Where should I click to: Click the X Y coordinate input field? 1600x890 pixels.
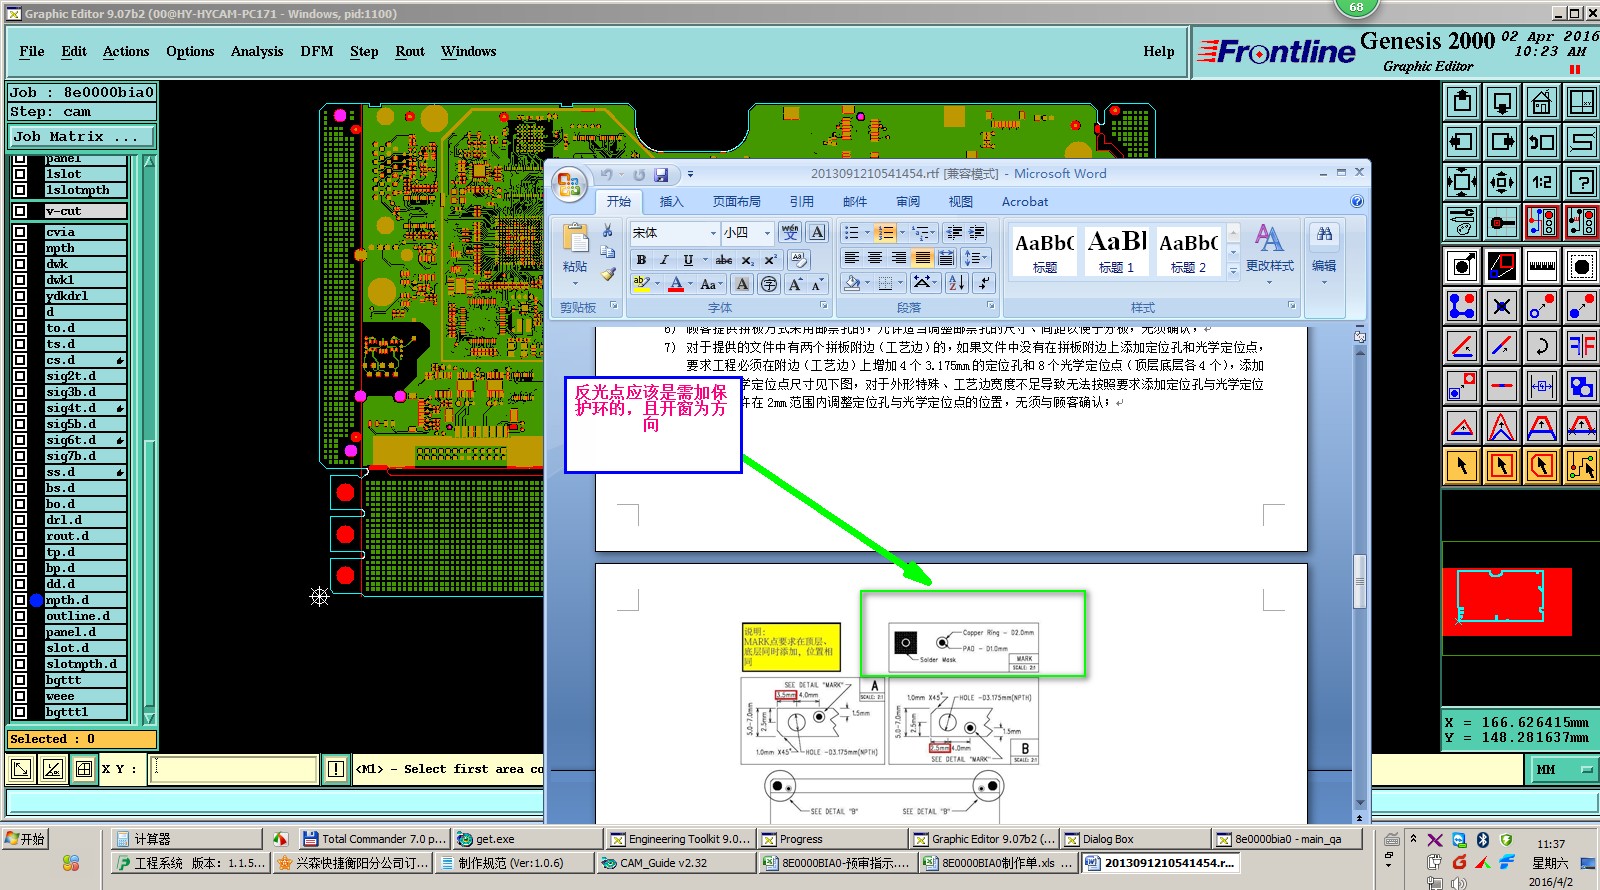234,769
